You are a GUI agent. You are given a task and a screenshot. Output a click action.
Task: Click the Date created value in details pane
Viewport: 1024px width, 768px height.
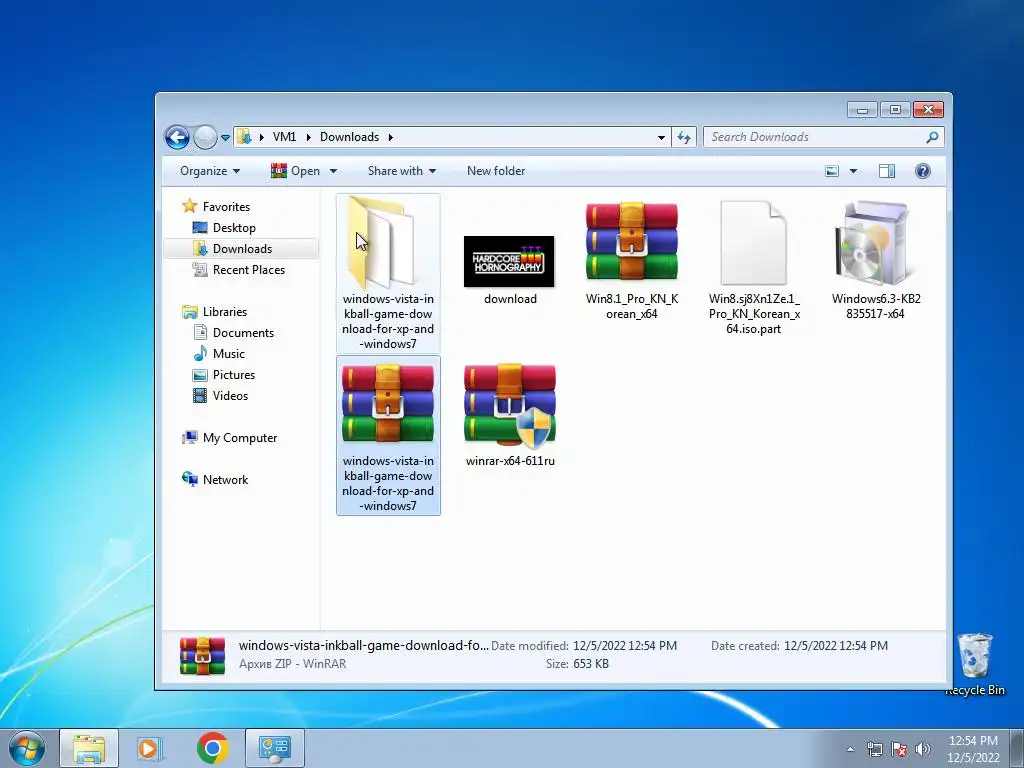tap(836, 646)
